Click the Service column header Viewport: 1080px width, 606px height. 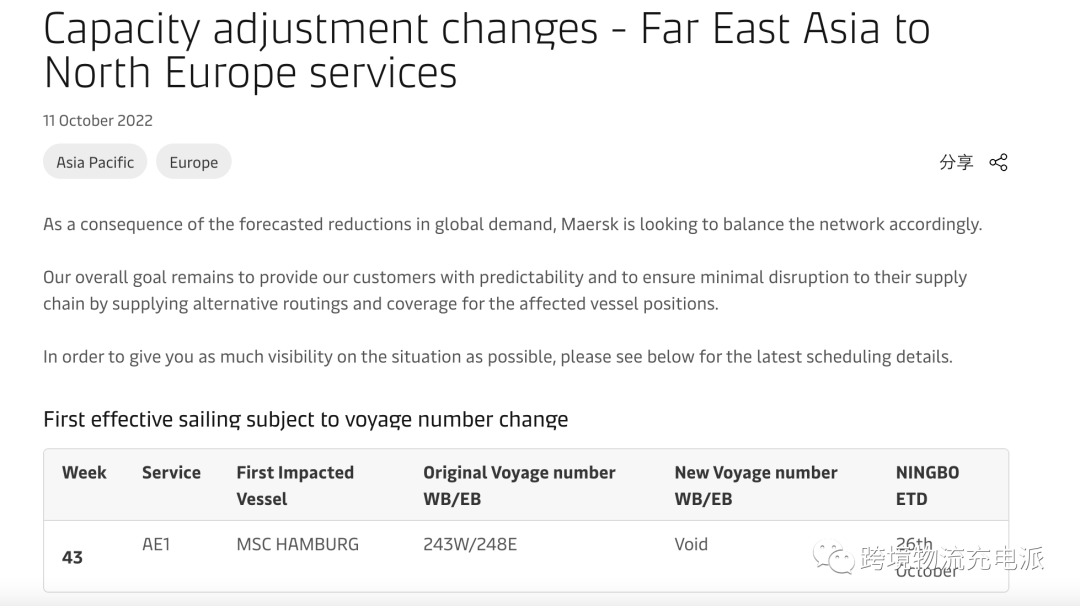171,473
